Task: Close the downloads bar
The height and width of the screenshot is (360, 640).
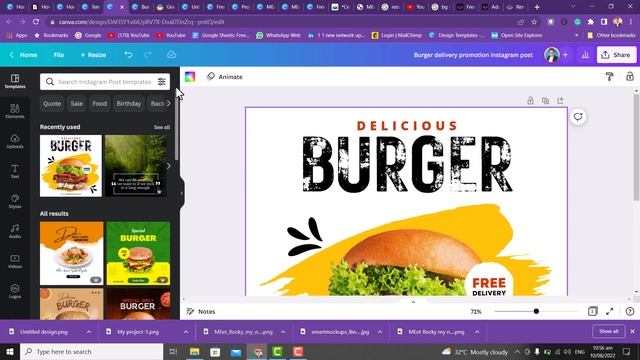Action: pyautogui.click(x=633, y=331)
